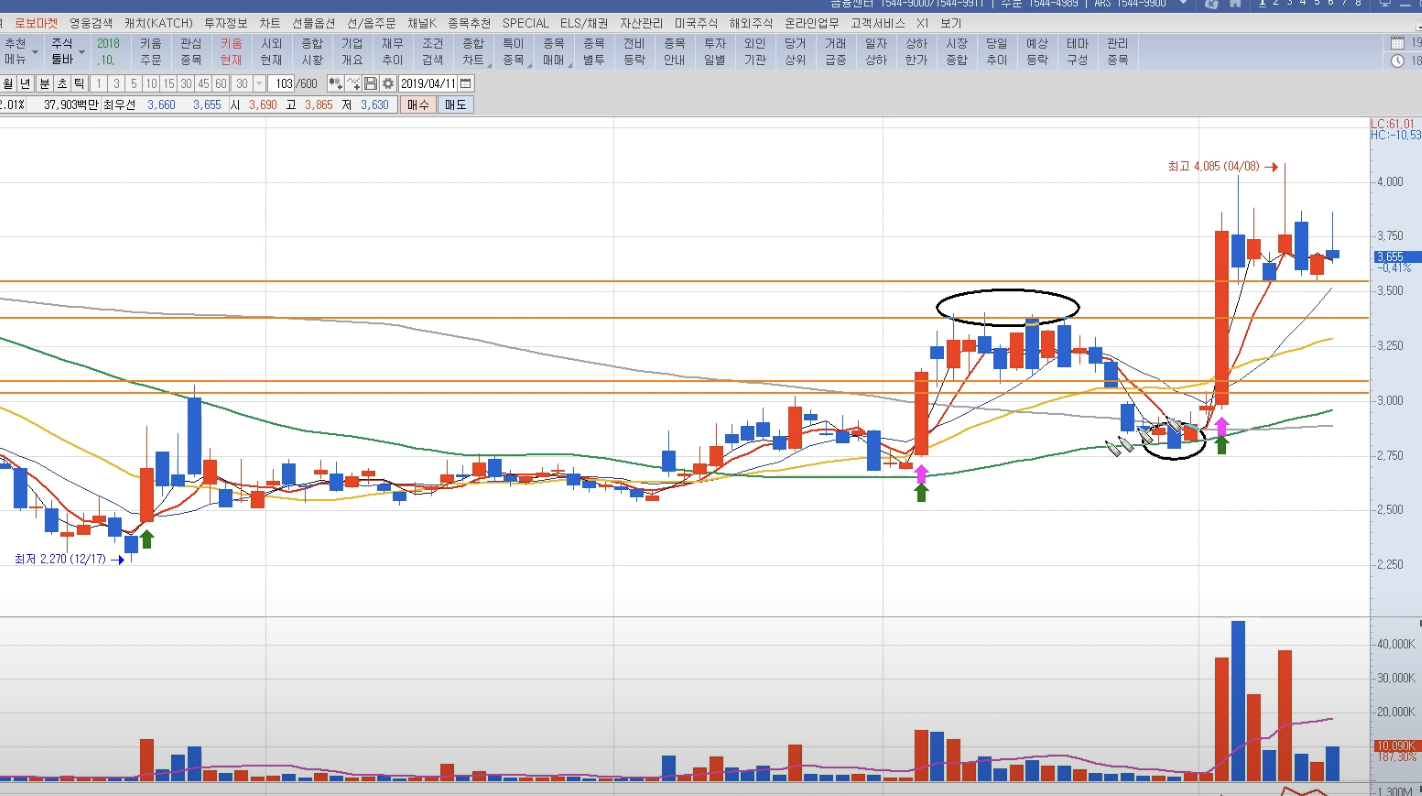The image size is (1422, 796).
Task: Switch chart to monthly (월) period
Action: pyautogui.click(x=8, y=84)
